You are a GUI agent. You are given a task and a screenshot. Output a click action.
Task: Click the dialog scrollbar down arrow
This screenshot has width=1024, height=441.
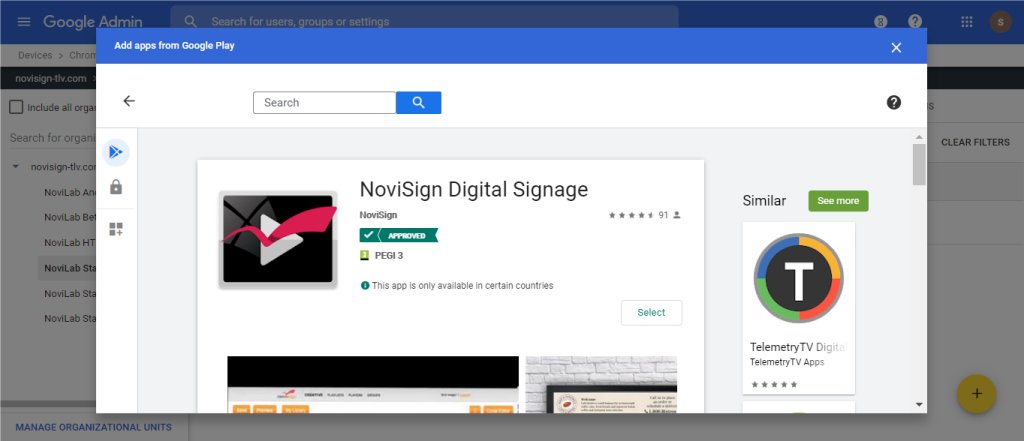(920, 404)
